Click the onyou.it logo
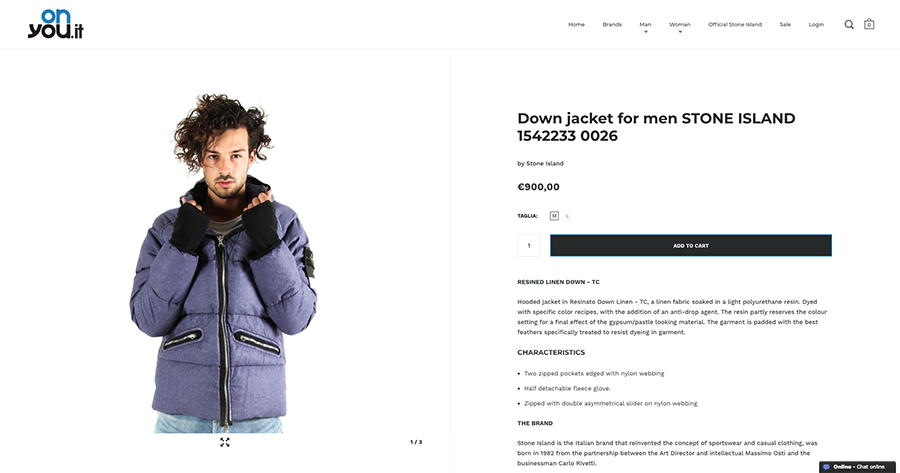The height and width of the screenshot is (473, 900). [56, 24]
